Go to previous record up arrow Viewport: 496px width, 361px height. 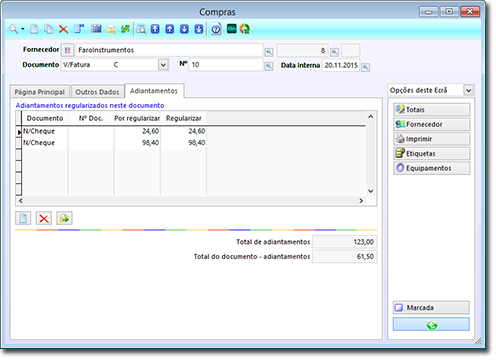(170, 29)
